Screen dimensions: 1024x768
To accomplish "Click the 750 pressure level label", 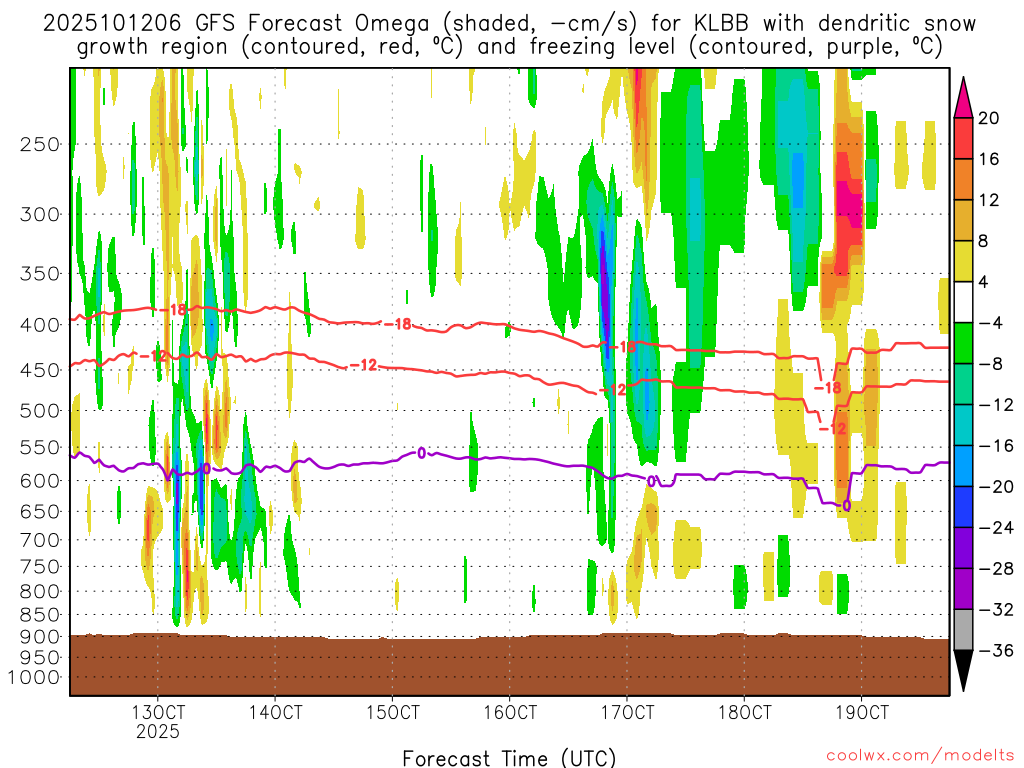I will click(x=40, y=567).
